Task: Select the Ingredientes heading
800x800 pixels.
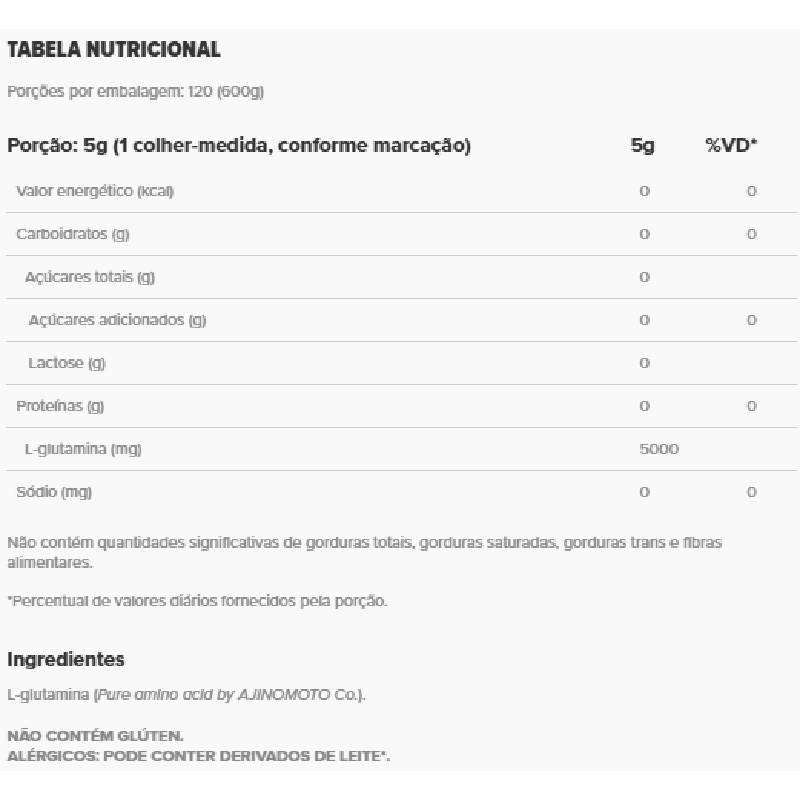Action: (x=66, y=659)
